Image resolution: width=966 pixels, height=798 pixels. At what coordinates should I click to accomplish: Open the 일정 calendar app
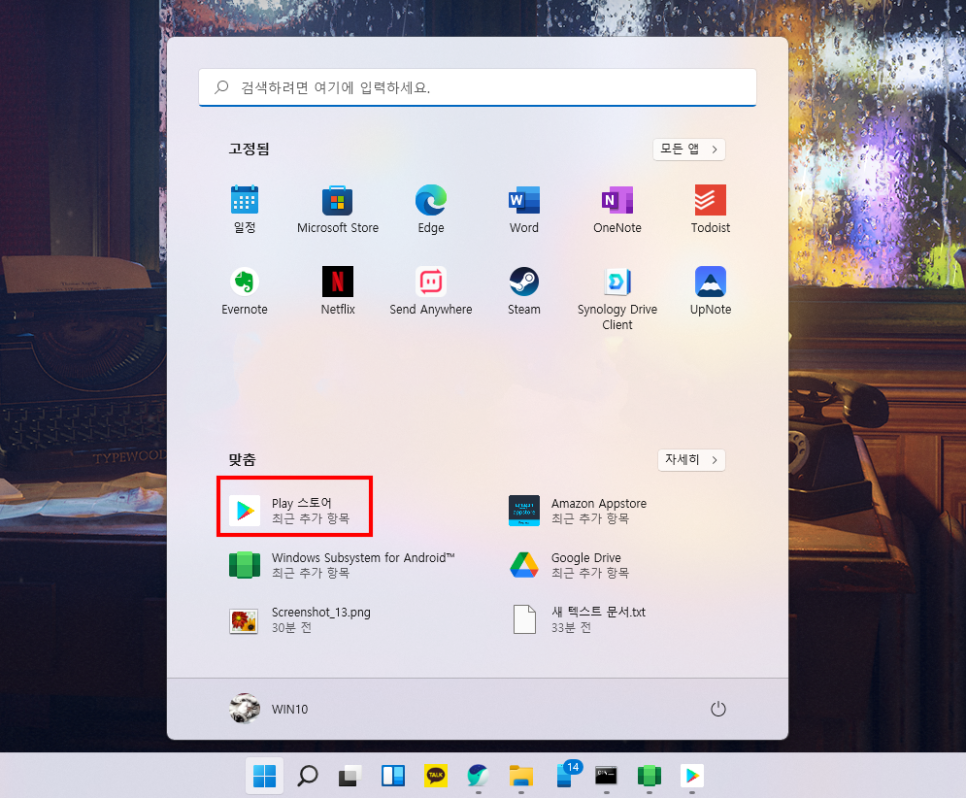click(x=245, y=210)
